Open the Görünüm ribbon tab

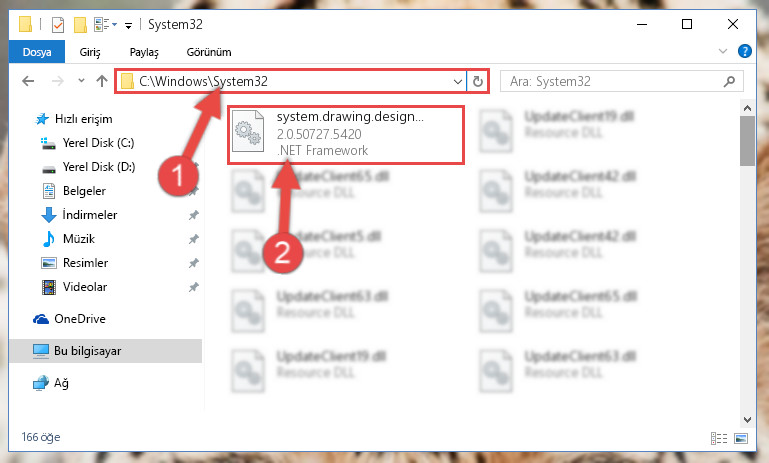pos(209,52)
